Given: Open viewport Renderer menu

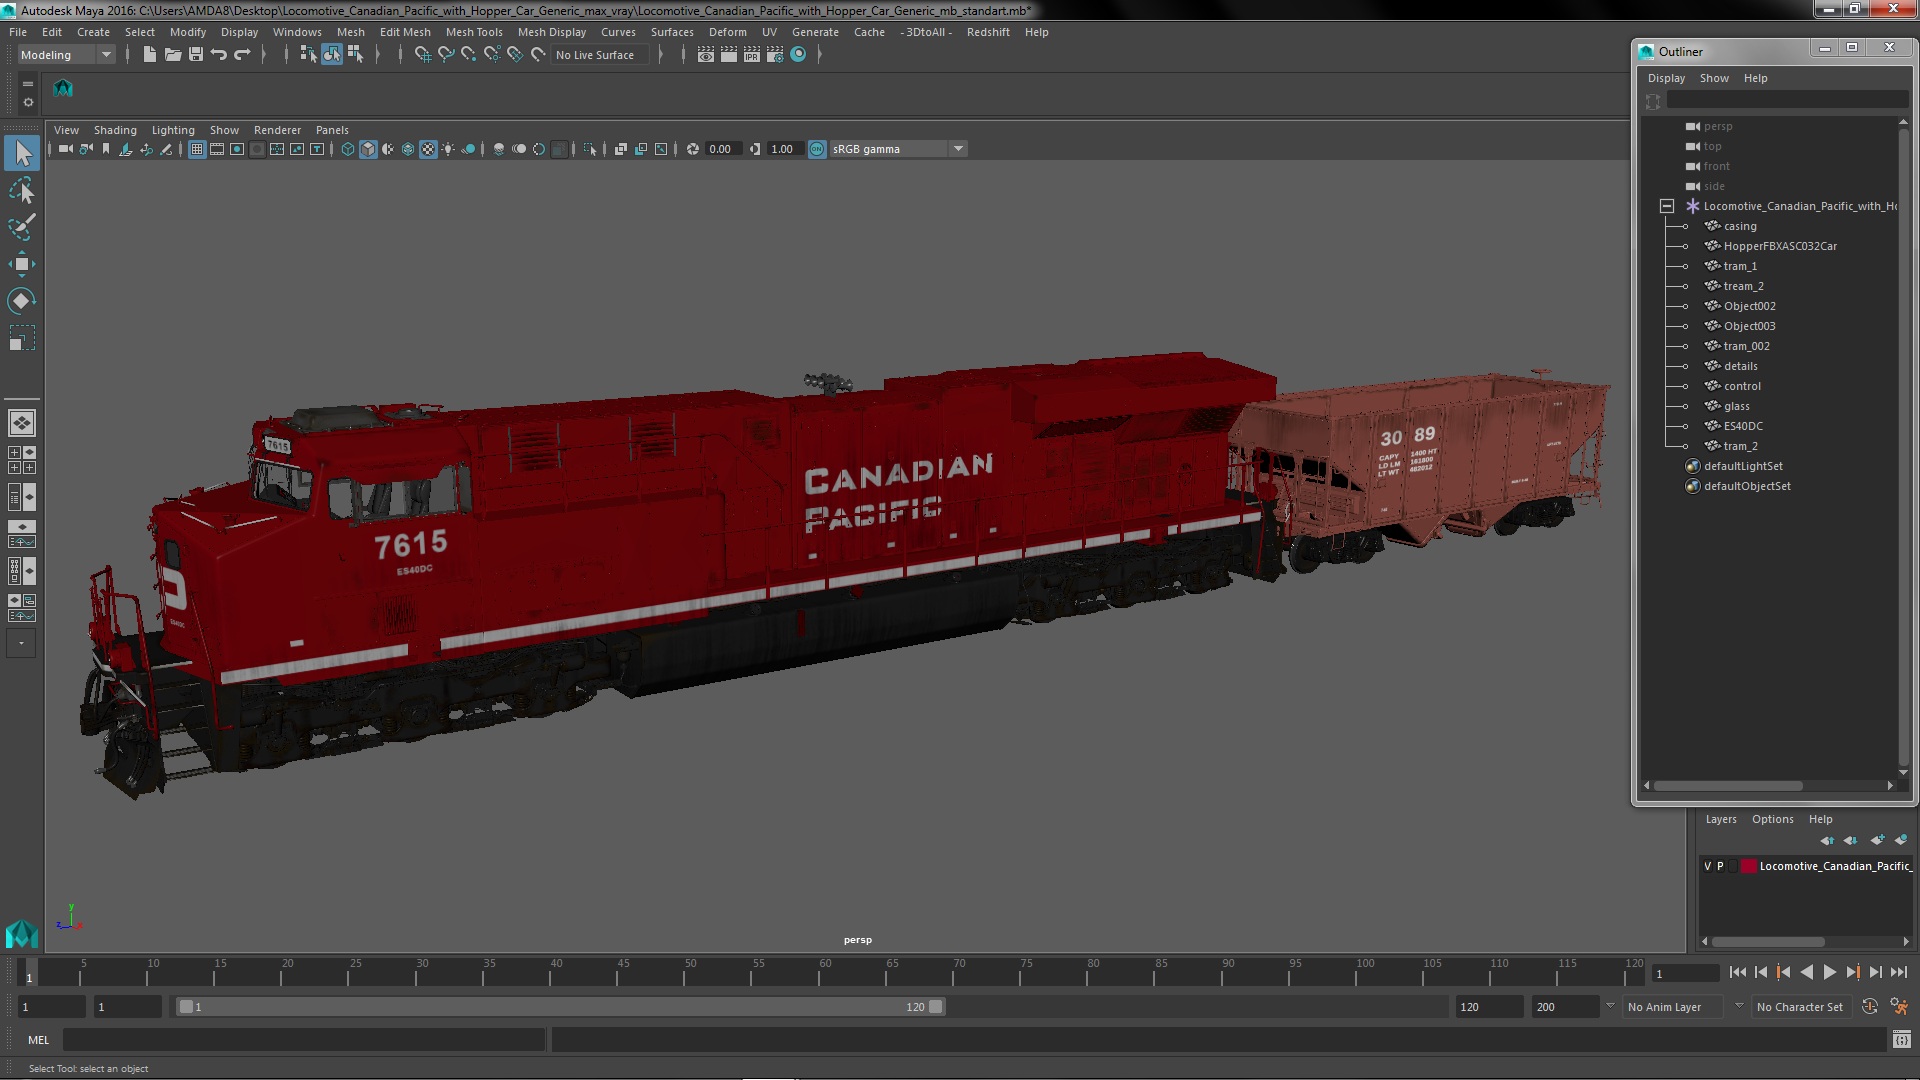Looking at the screenshot, I should [277, 130].
